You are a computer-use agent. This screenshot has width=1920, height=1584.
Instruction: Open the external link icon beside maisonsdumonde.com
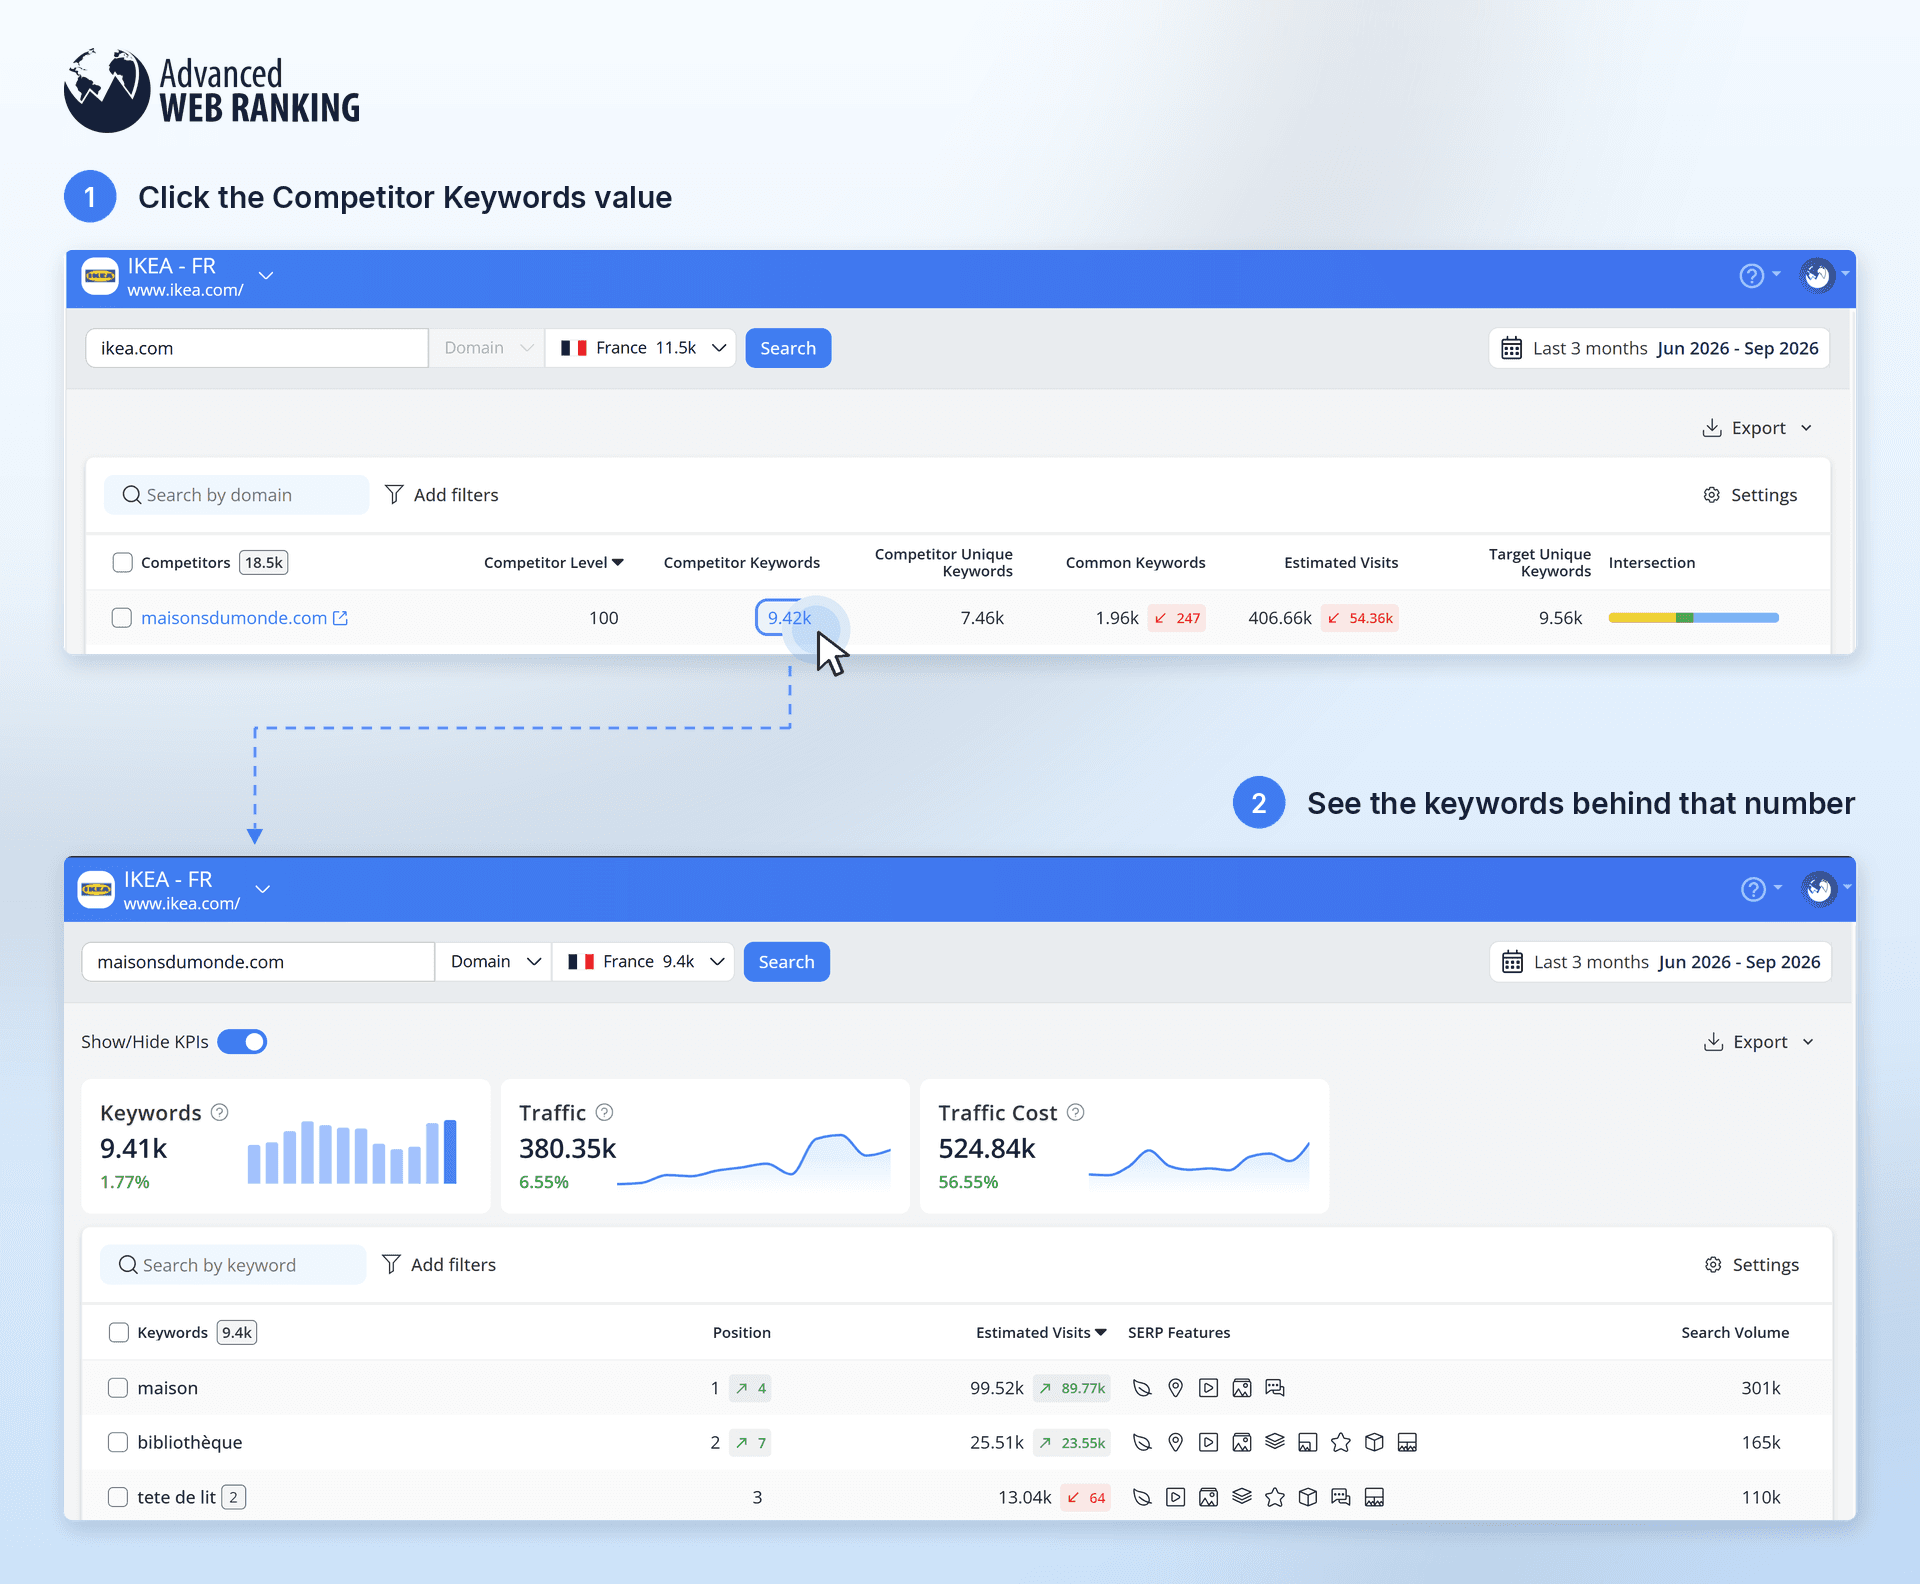pyautogui.click(x=340, y=618)
